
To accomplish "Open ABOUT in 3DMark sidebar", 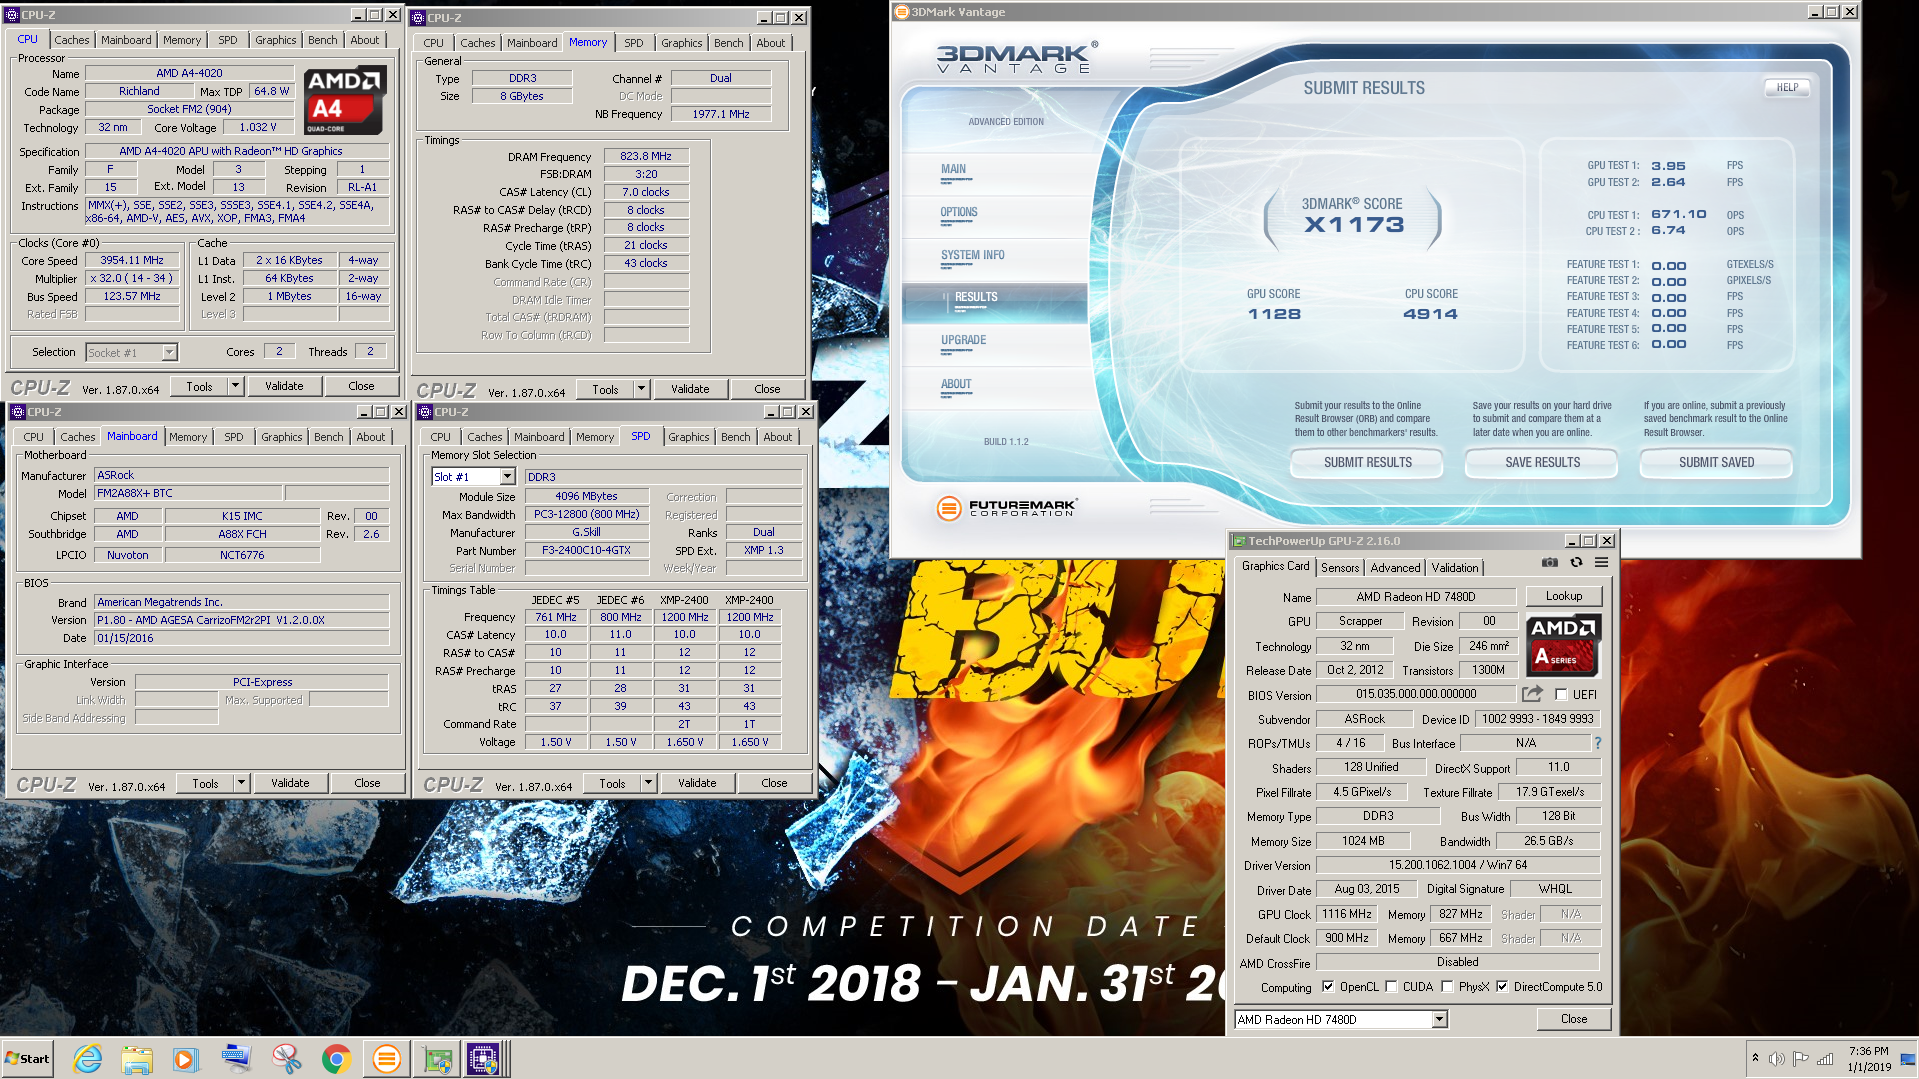I will [956, 385].
